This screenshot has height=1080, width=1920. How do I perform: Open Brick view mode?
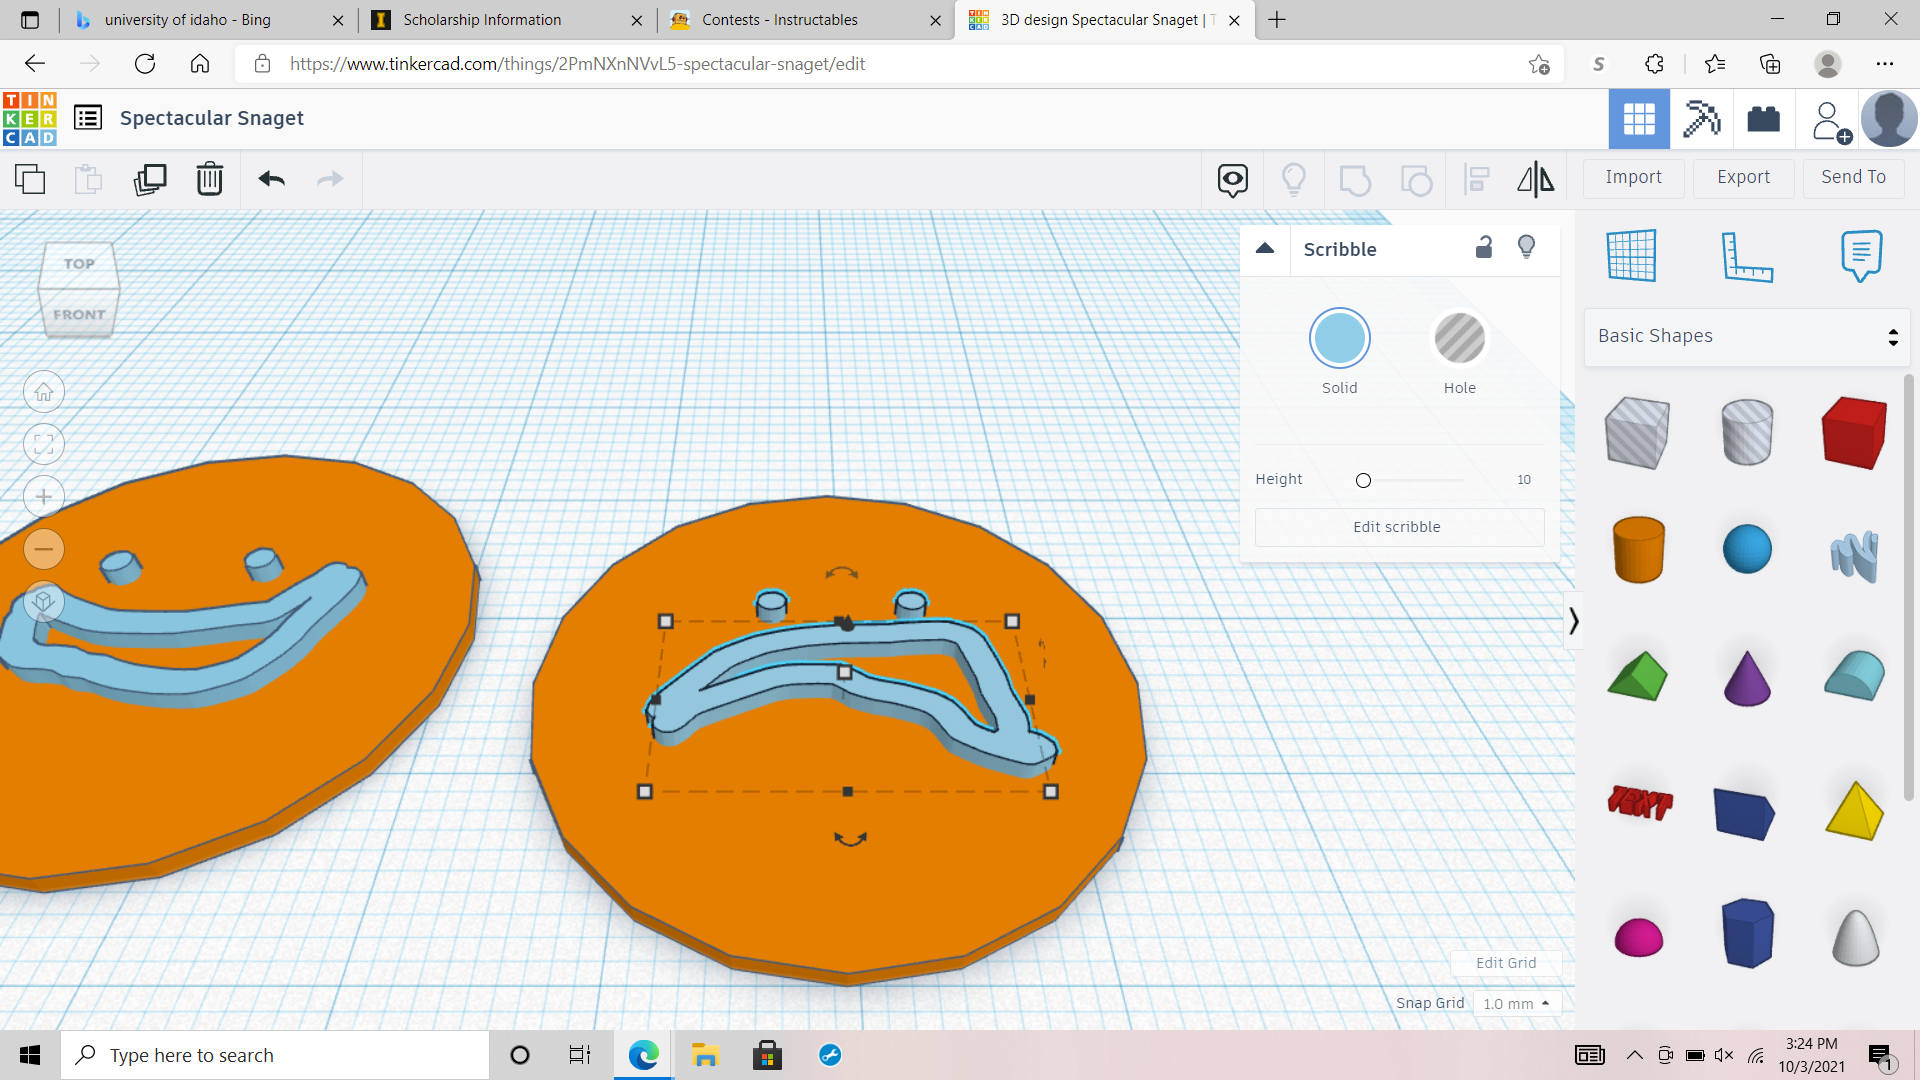point(1763,119)
